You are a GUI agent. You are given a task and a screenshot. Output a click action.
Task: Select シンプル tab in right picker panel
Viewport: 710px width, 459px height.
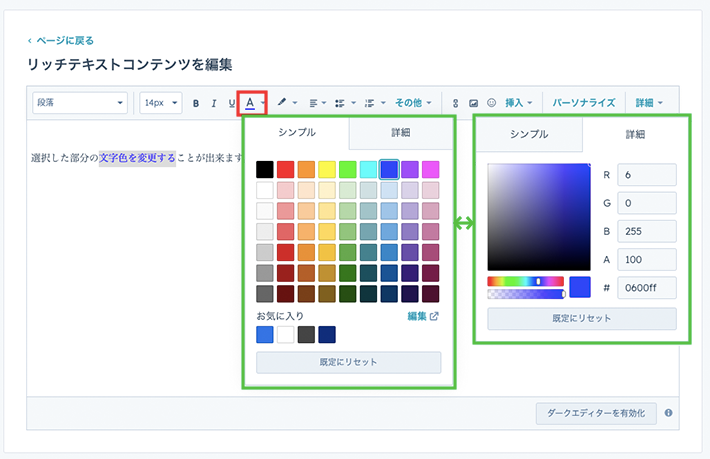pos(529,134)
